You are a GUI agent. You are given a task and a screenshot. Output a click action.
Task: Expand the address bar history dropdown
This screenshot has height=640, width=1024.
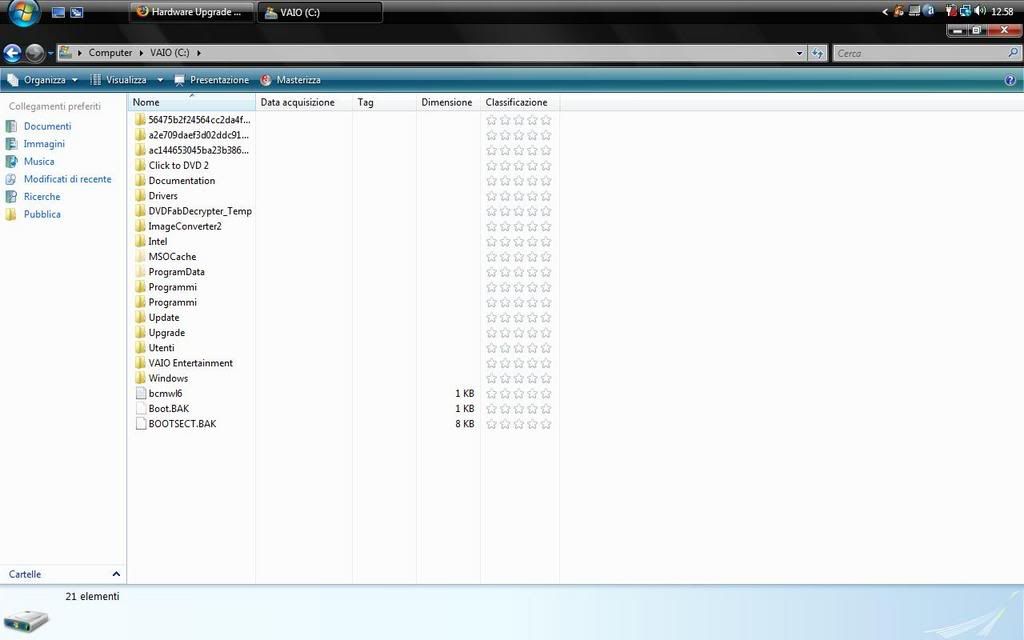click(x=799, y=53)
